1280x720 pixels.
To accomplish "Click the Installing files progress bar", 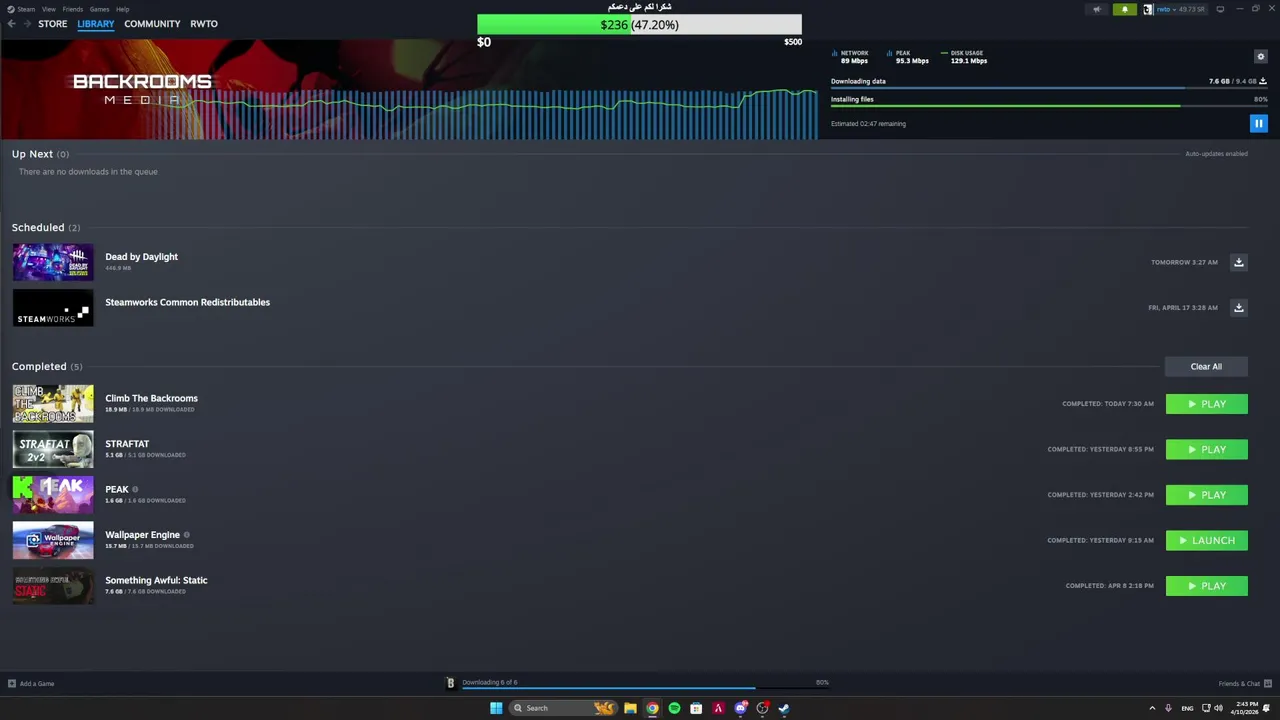I will (x=1049, y=106).
